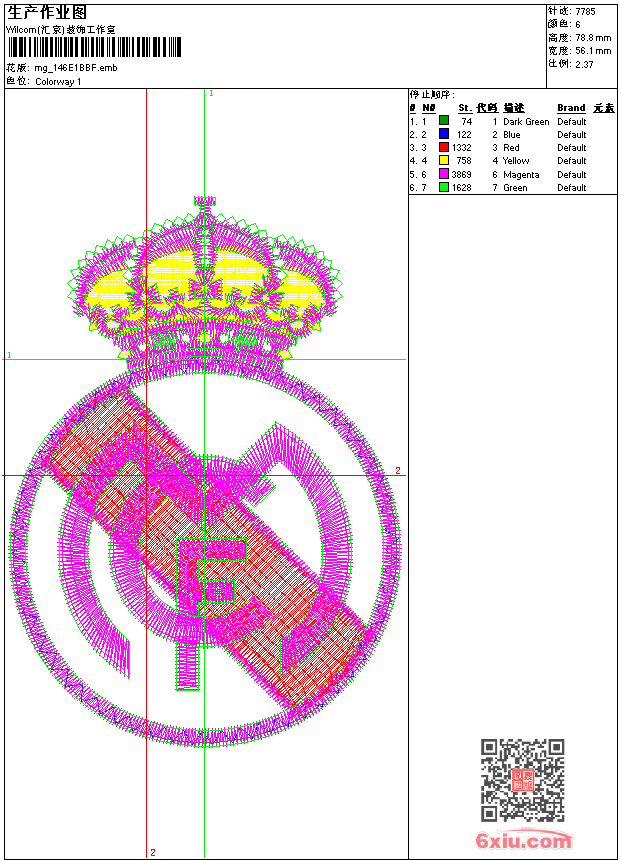Click the embroidered crown on the crest
620x860 pixels.
click(205, 285)
